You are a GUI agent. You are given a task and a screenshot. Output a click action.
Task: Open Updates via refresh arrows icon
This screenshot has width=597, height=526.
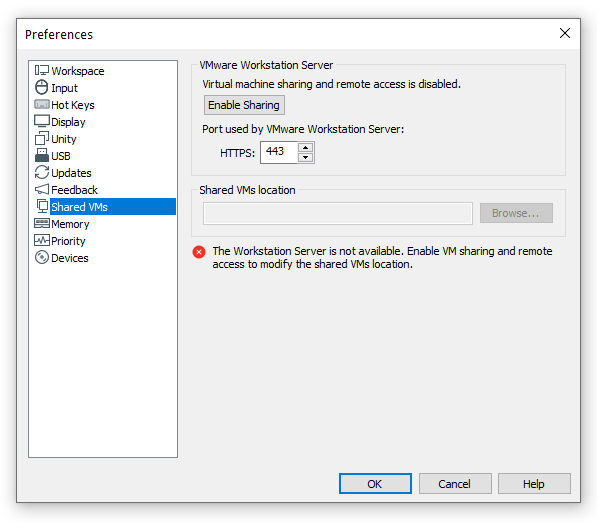[42, 172]
